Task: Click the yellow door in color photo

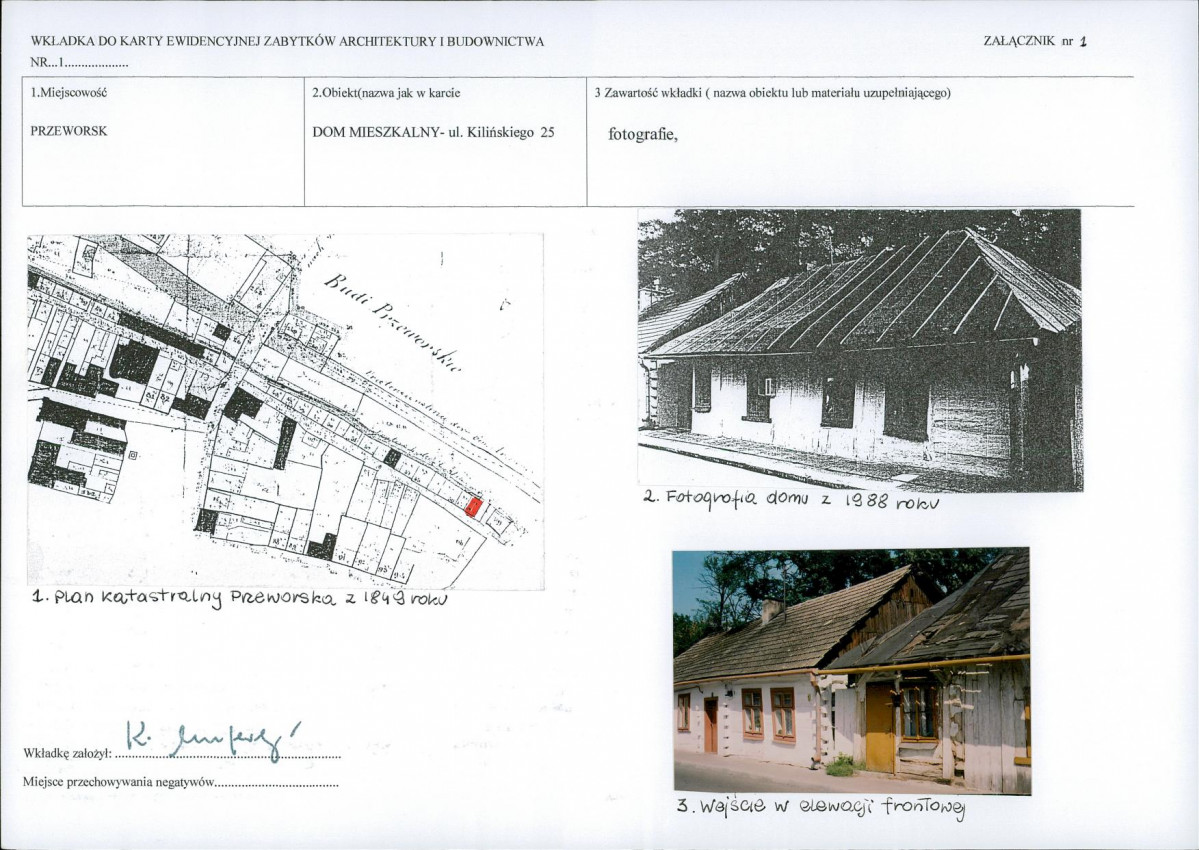Action: point(879,727)
